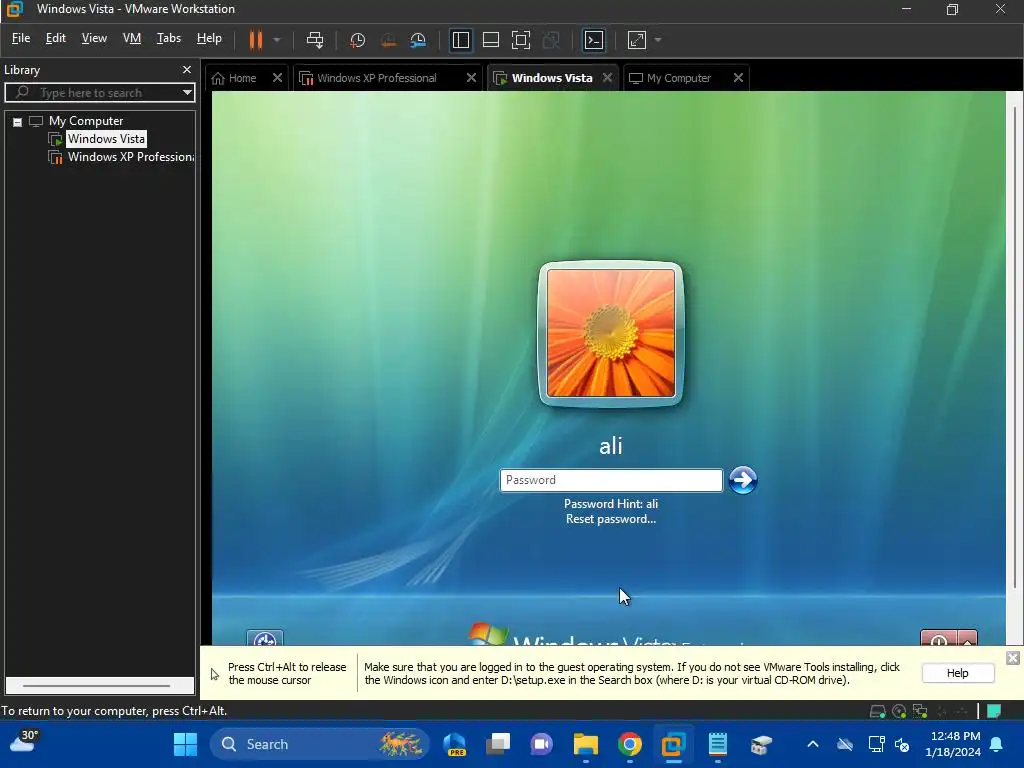Viewport: 1024px width, 768px height.
Task: Open the Tabs menu
Action: [168, 38]
